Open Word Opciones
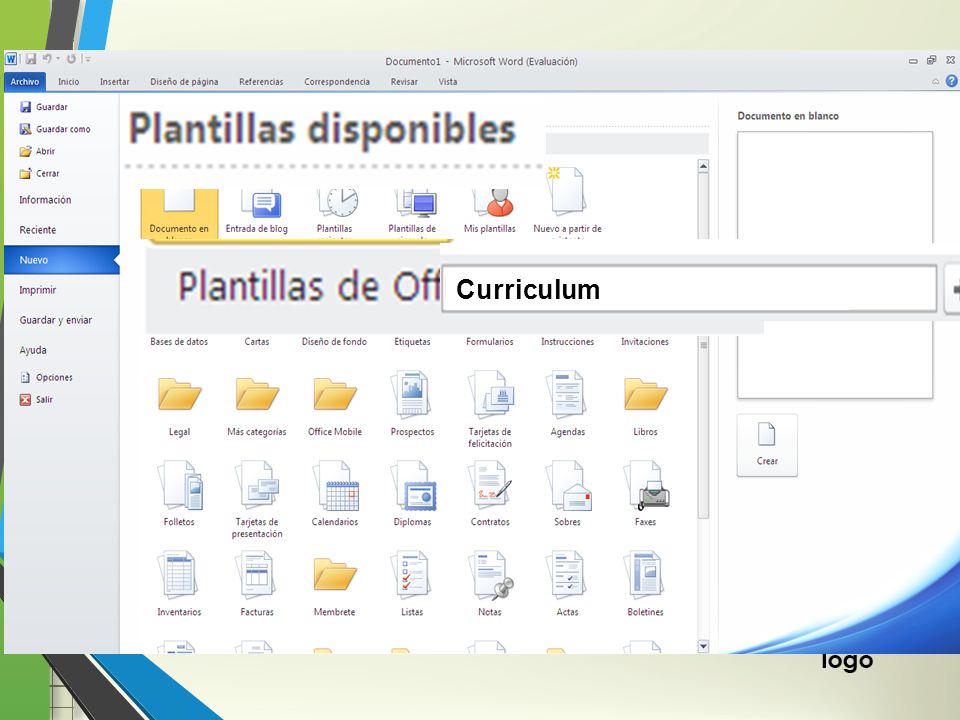 47,377
